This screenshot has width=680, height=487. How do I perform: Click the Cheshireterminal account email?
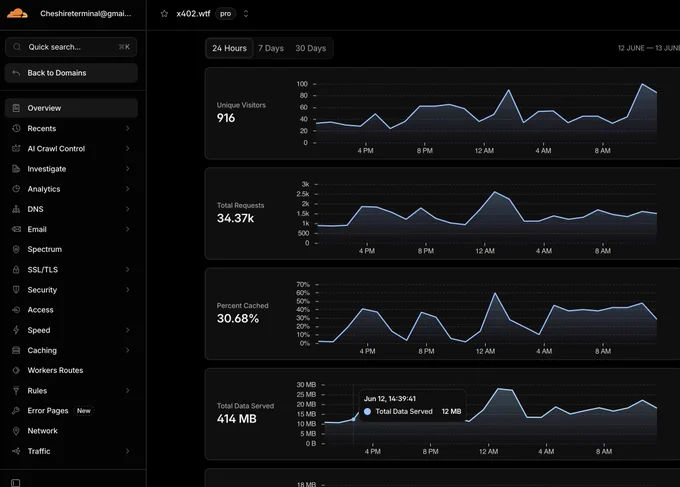pos(86,13)
